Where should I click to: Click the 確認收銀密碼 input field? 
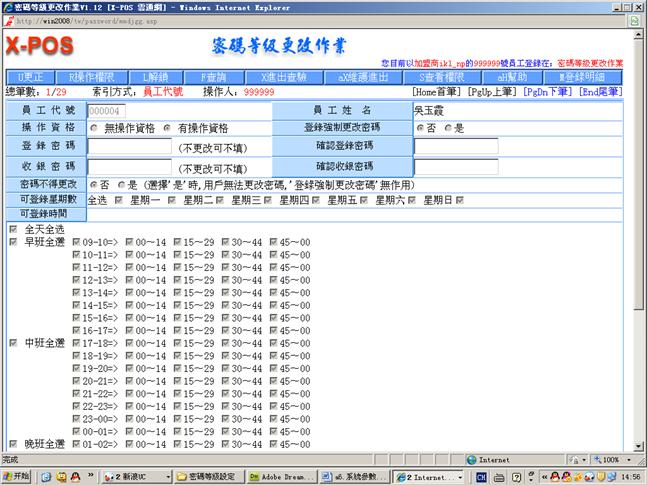point(456,166)
